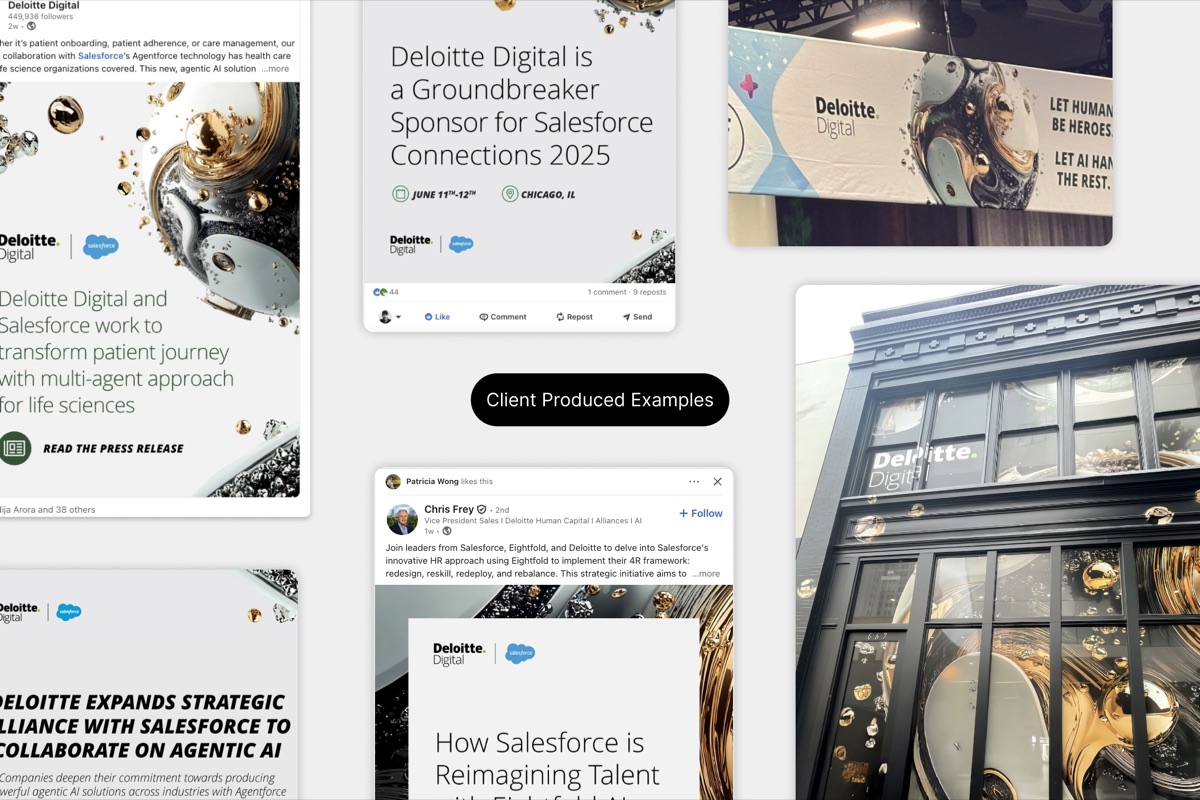Screen dimensions: 1200x800
Task: Open the '1 comment' link
Action: tap(606, 292)
